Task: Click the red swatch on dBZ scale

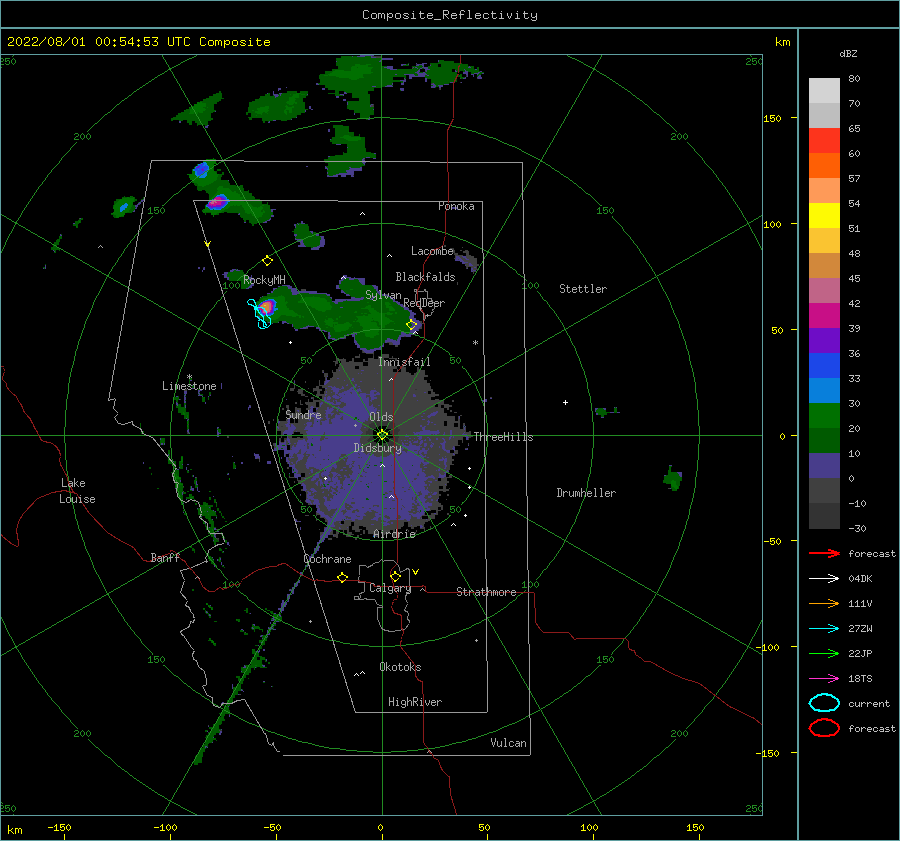Action: click(824, 141)
